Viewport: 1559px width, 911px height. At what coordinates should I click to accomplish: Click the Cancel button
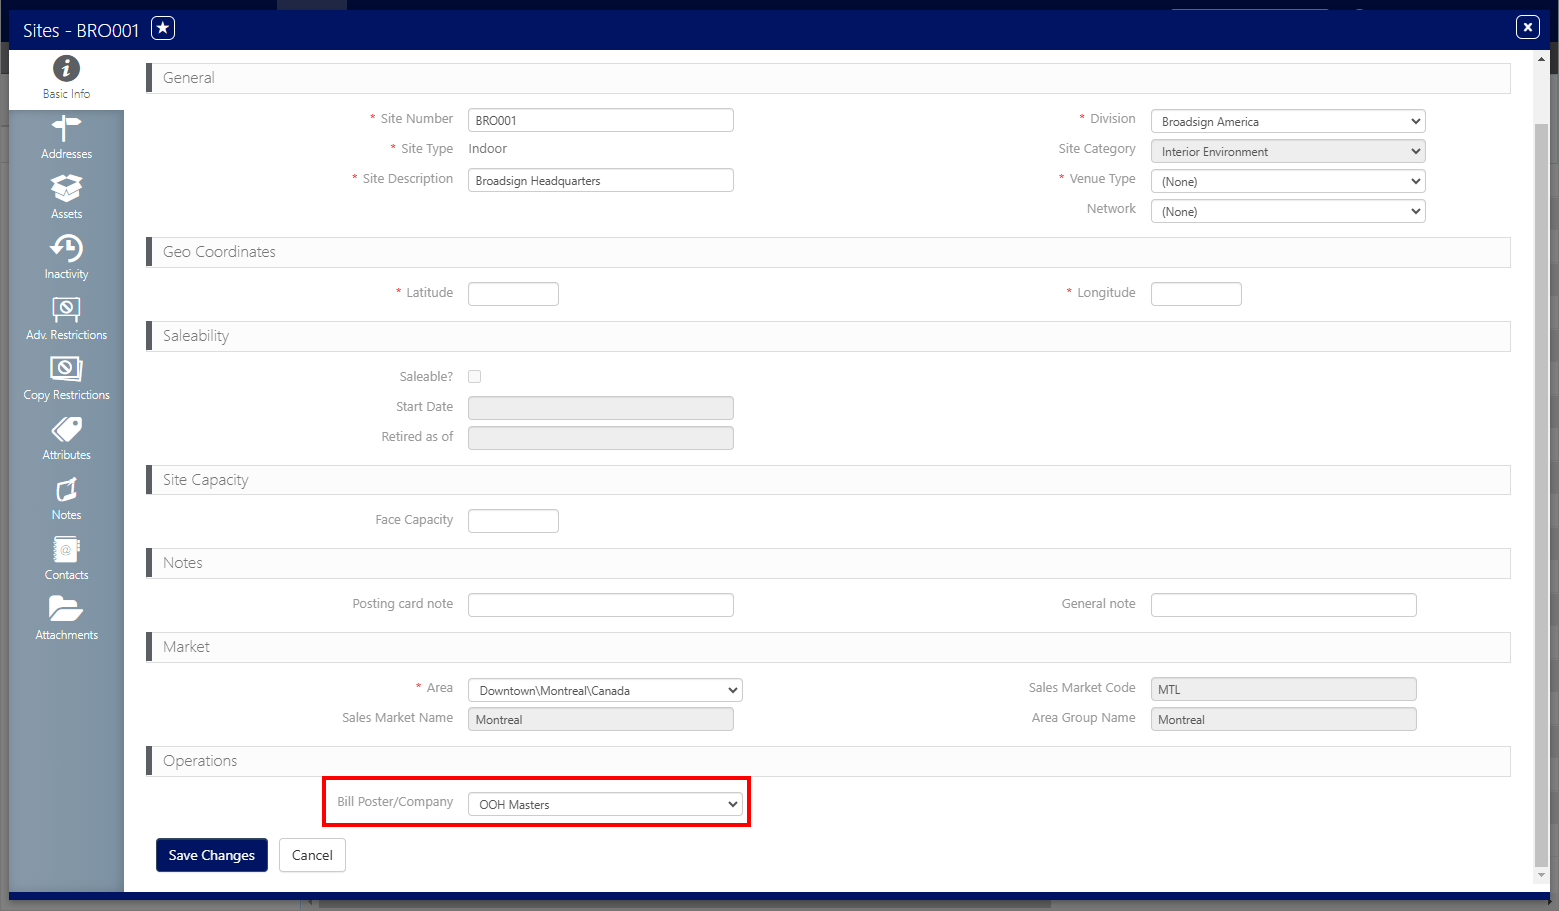pyautogui.click(x=312, y=855)
